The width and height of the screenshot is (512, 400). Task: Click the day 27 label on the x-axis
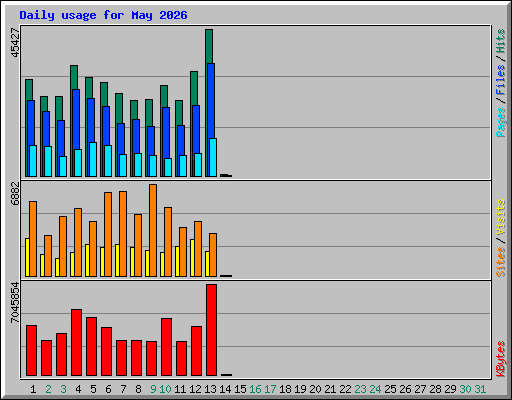tap(420, 389)
